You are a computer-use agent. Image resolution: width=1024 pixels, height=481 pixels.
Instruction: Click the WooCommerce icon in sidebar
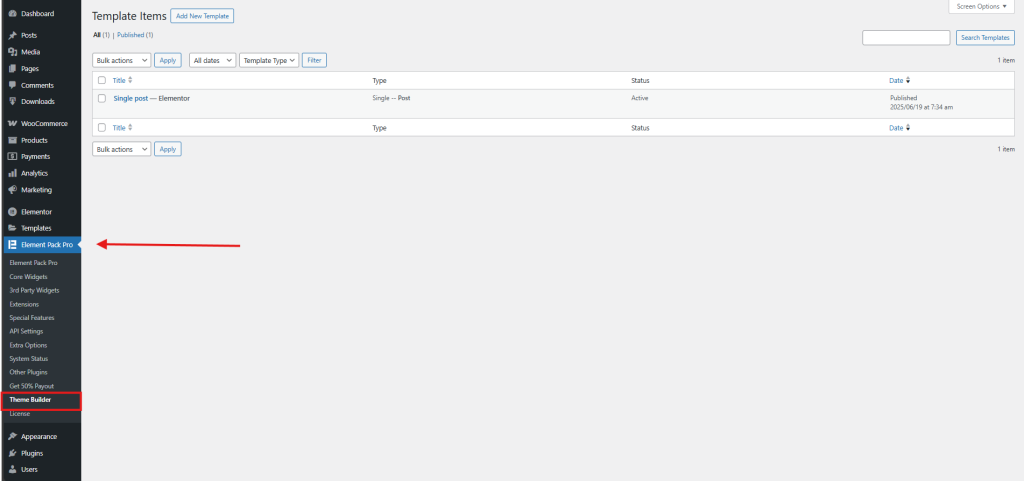(12, 124)
